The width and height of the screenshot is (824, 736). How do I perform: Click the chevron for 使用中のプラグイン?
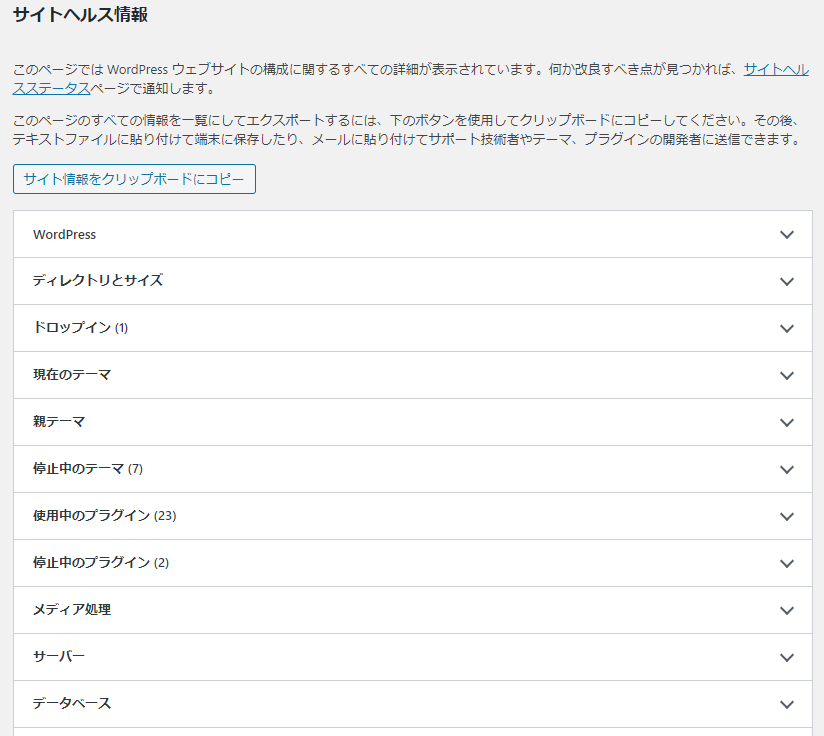tap(787, 517)
